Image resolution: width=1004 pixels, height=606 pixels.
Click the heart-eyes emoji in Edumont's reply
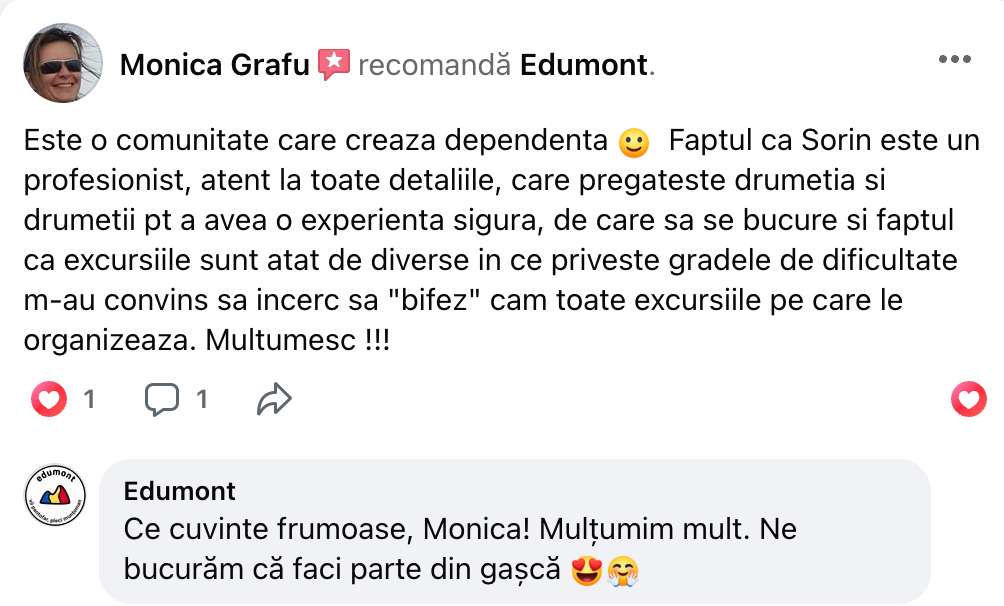(x=584, y=570)
